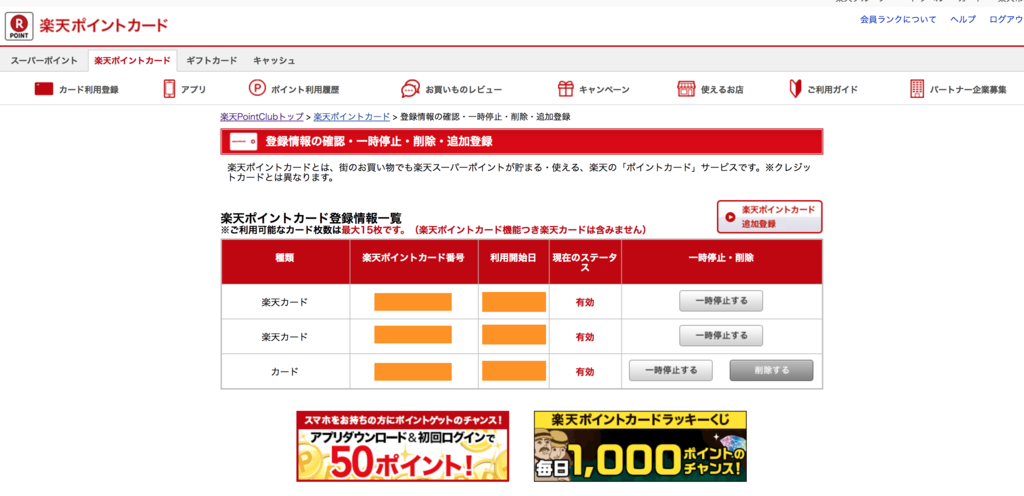Screen dimensions: 1024x496
Task: Switch to the スーパーポイント tab
Action: click(44, 61)
